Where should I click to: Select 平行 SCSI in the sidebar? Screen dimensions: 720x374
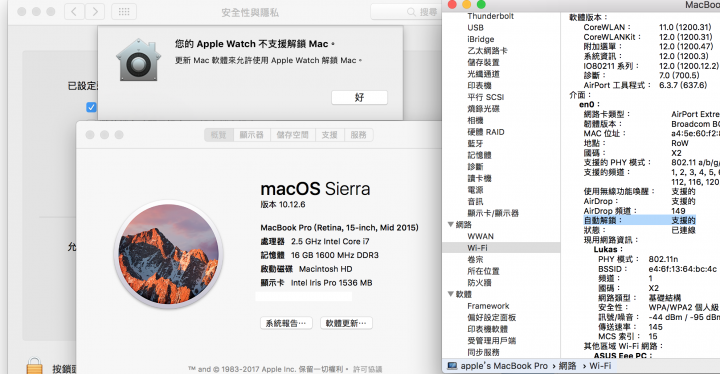(485, 97)
